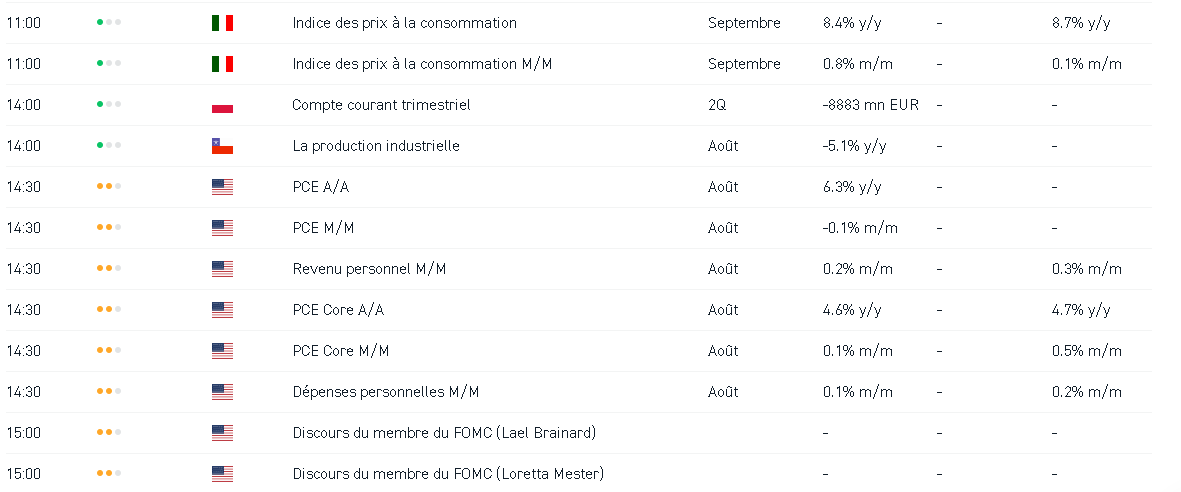
Task: Open La production industrielle event details
Action: tap(376, 146)
